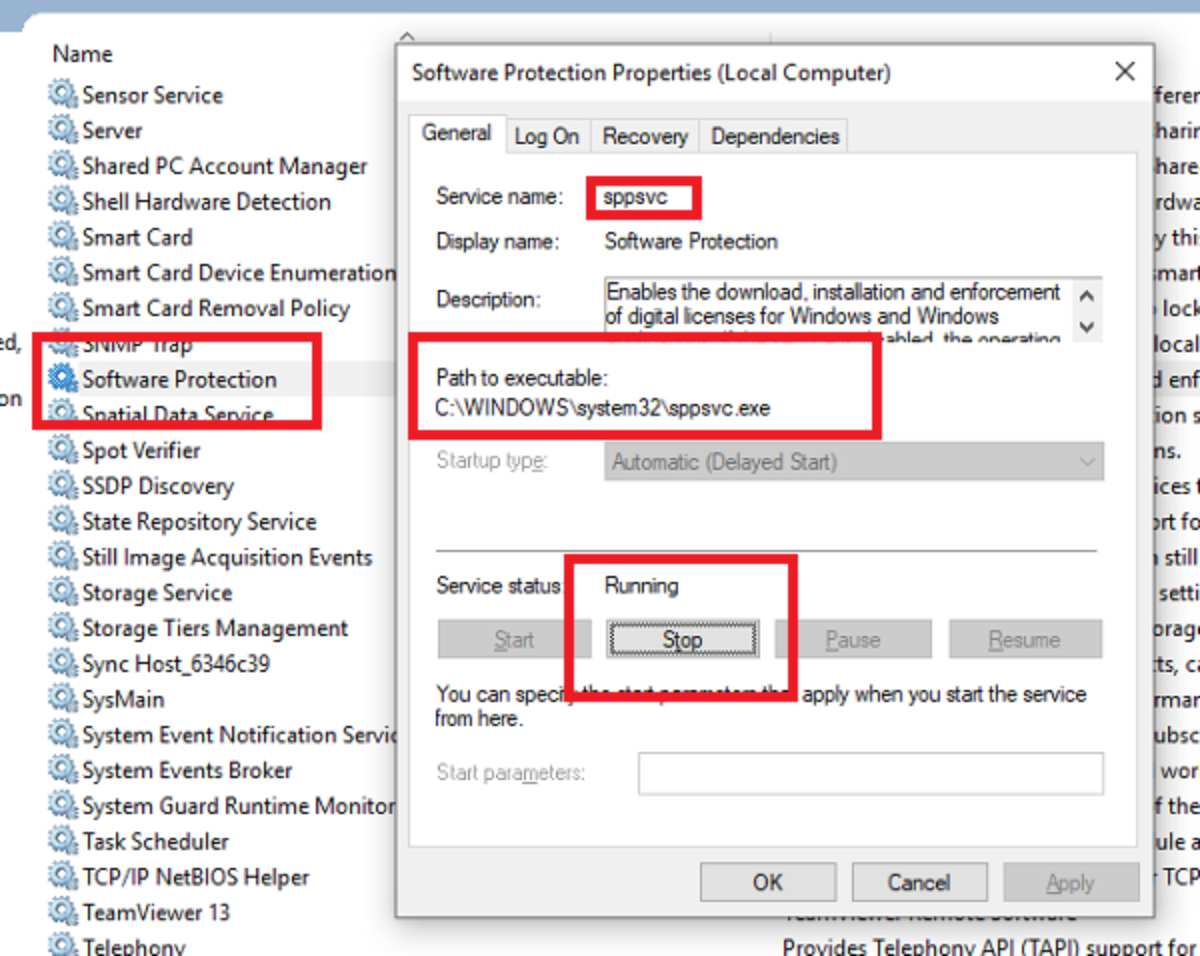Open the Startup type dropdown
The width and height of the screenshot is (1200, 956).
[x=853, y=462]
